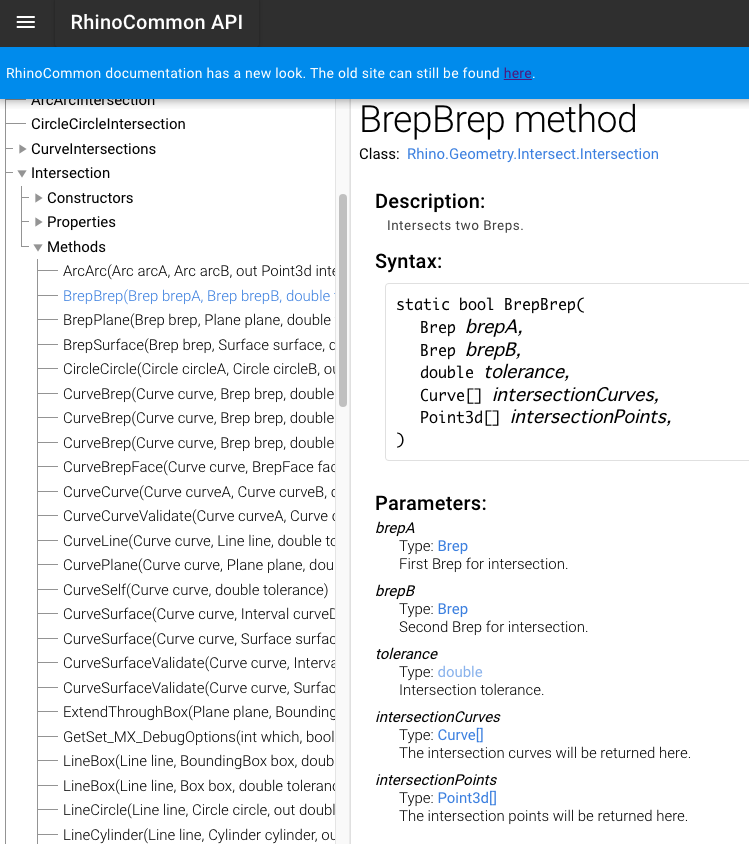Open the CurveCurve method entry
This screenshot has height=844, width=749.
click(x=199, y=492)
